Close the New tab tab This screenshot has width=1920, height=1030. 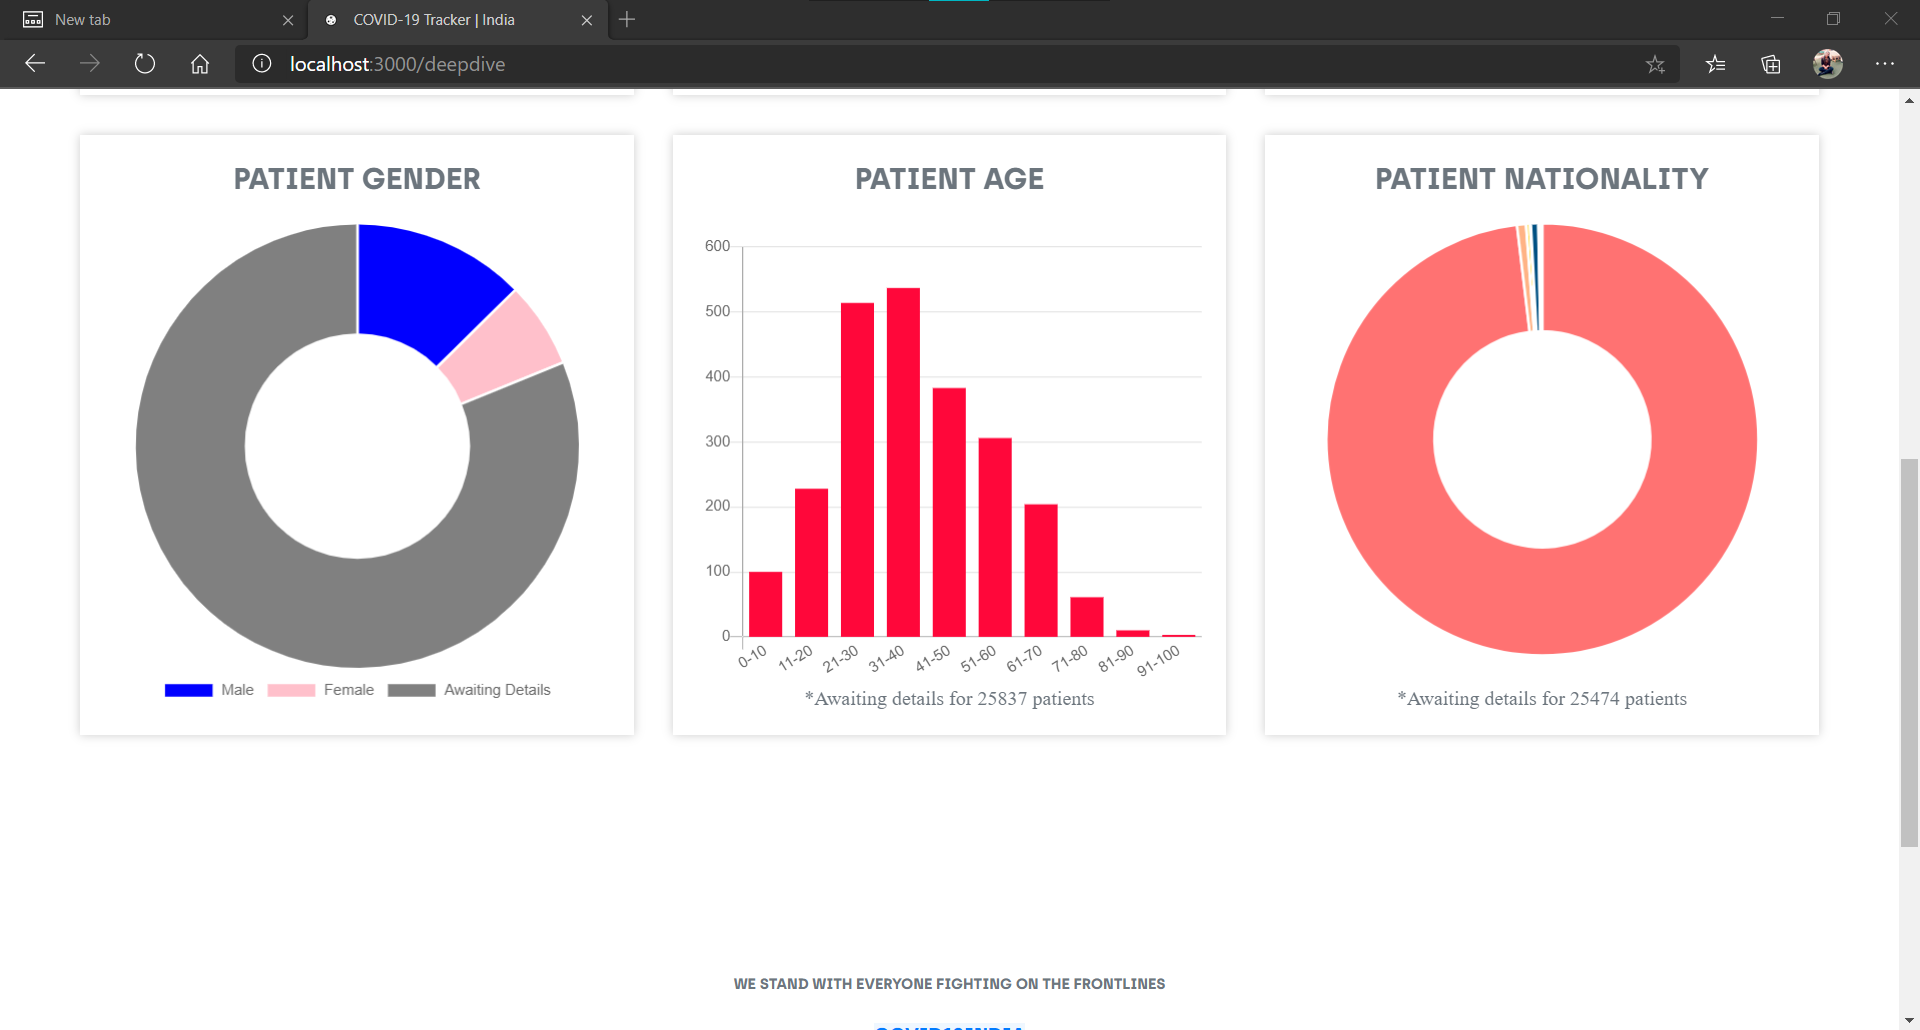pyautogui.click(x=288, y=20)
